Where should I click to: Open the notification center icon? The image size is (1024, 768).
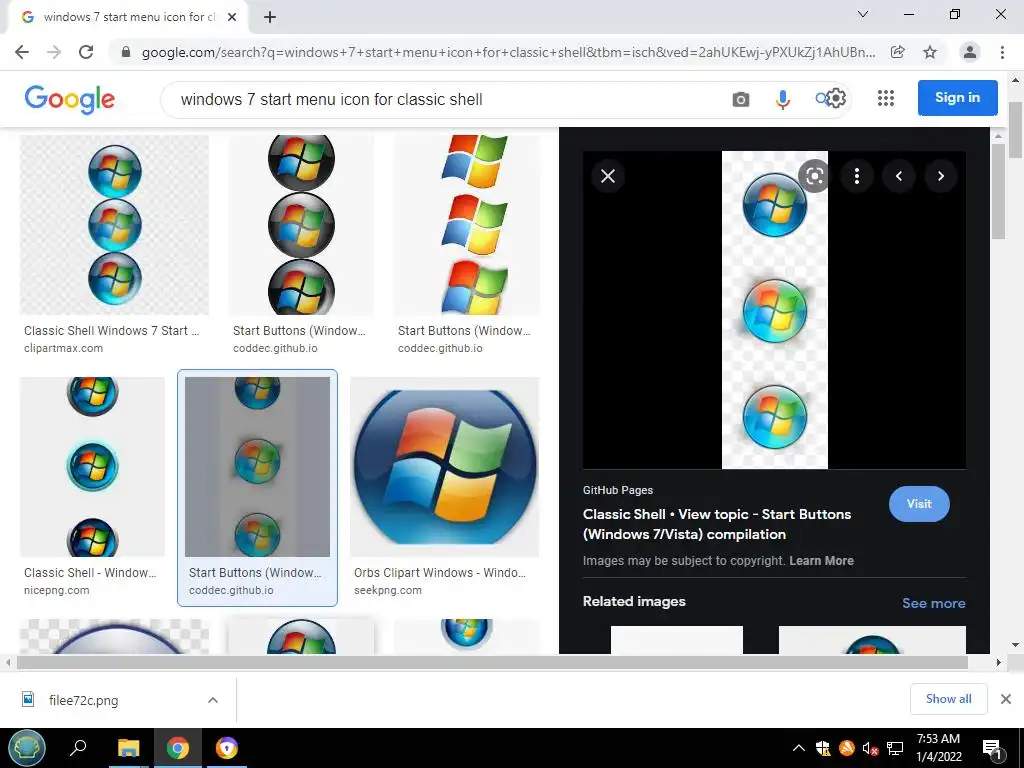pyautogui.click(x=992, y=749)
